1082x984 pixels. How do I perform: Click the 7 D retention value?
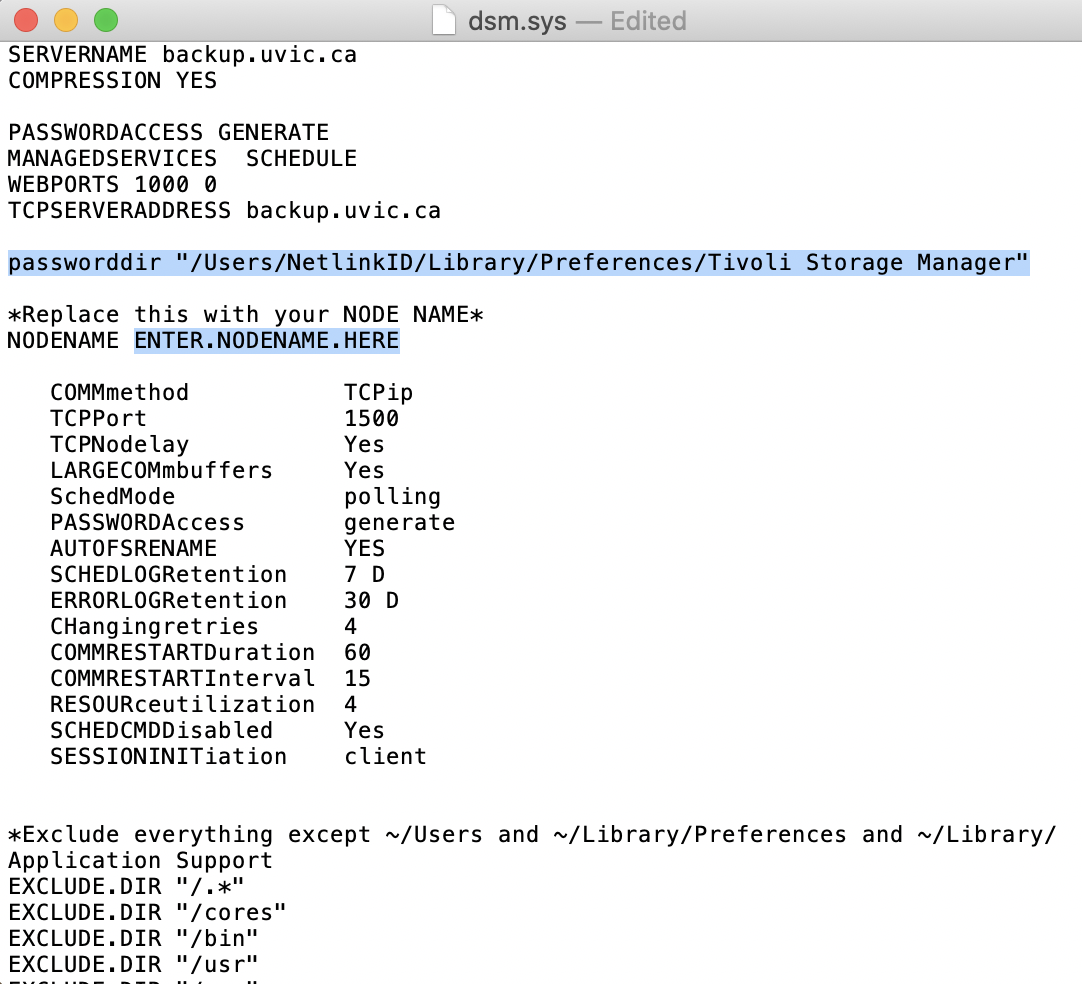coord(364,575)
